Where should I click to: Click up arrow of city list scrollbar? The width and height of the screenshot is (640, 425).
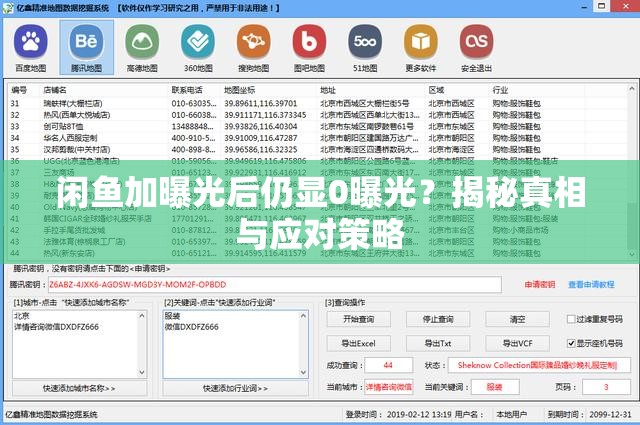(142, 316)
